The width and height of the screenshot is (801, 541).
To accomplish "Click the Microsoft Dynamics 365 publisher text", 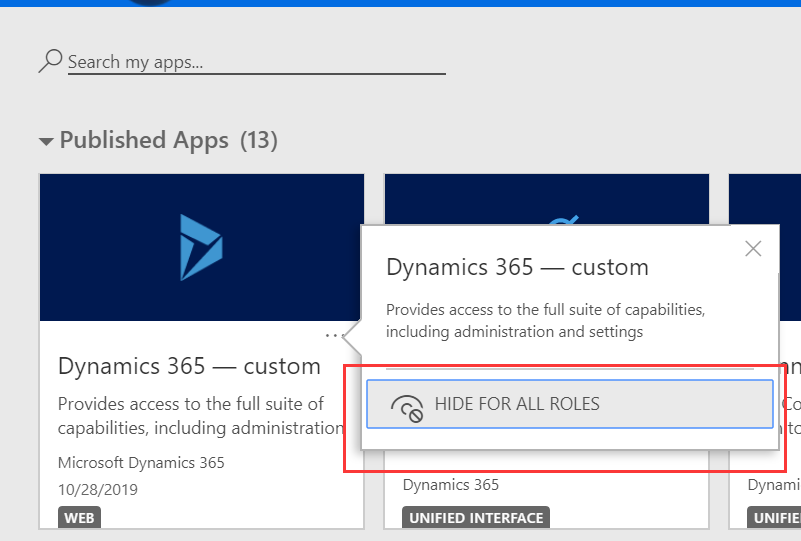I will (141, 462).
